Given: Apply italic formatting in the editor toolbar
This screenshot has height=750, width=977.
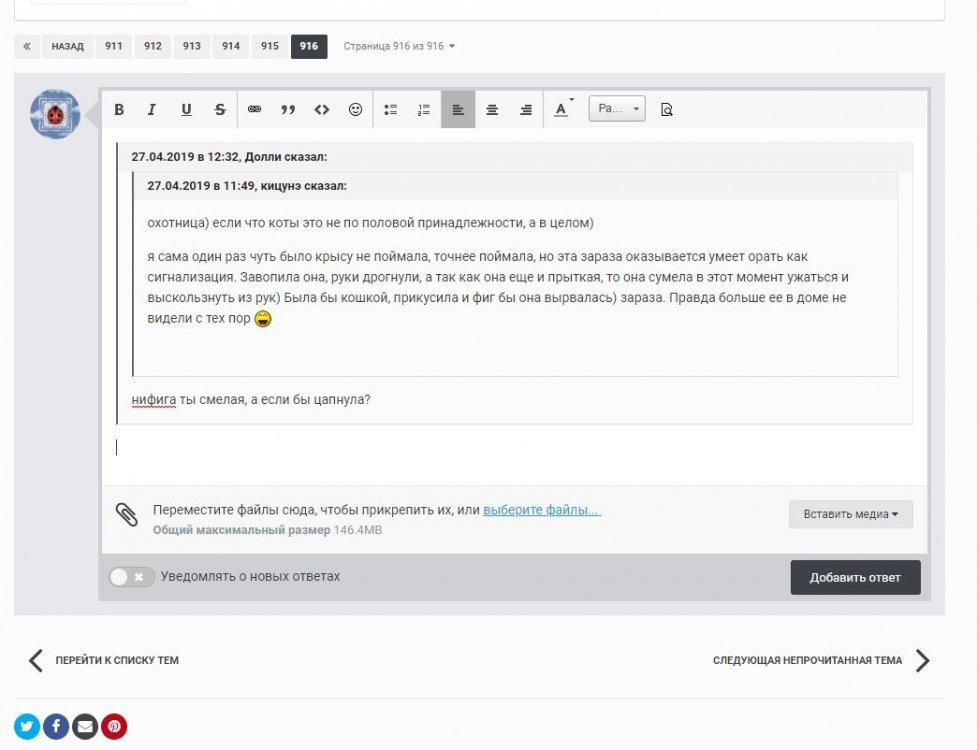Looking at the screenshot, I should (x=152, y=110).
